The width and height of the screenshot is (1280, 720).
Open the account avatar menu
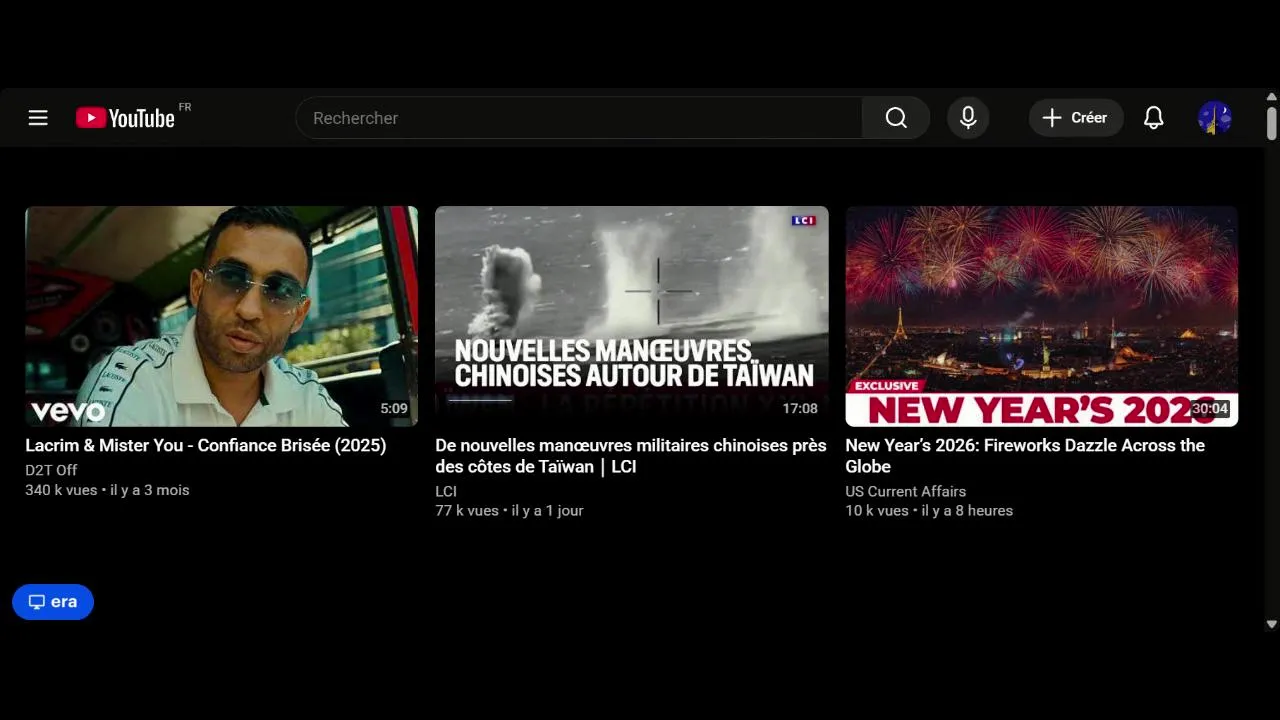click(x=1215, y=118)
